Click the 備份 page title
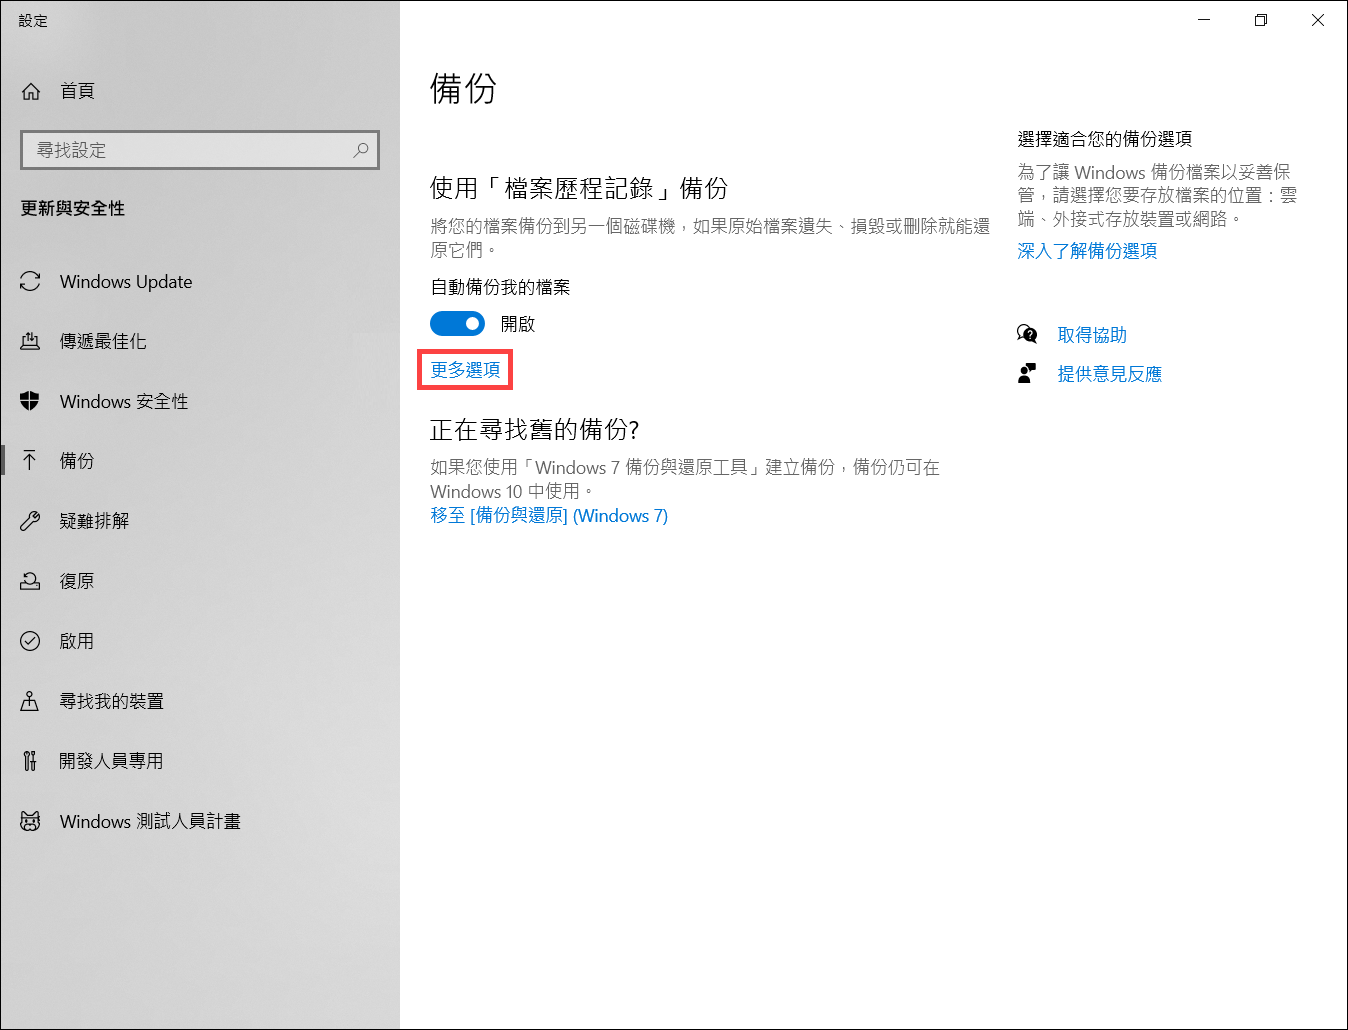 pyautogui.click(x=463, y=89)
